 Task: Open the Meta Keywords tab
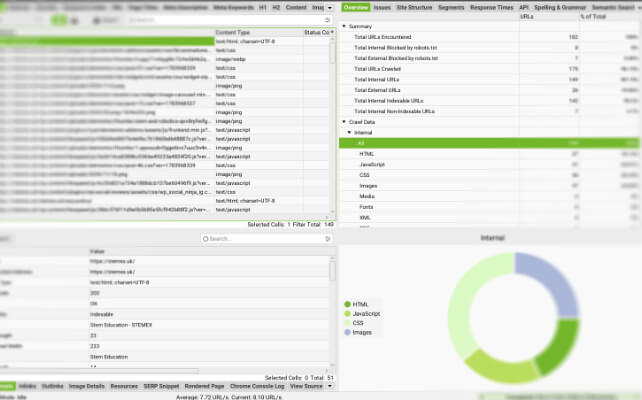[233, 7]
